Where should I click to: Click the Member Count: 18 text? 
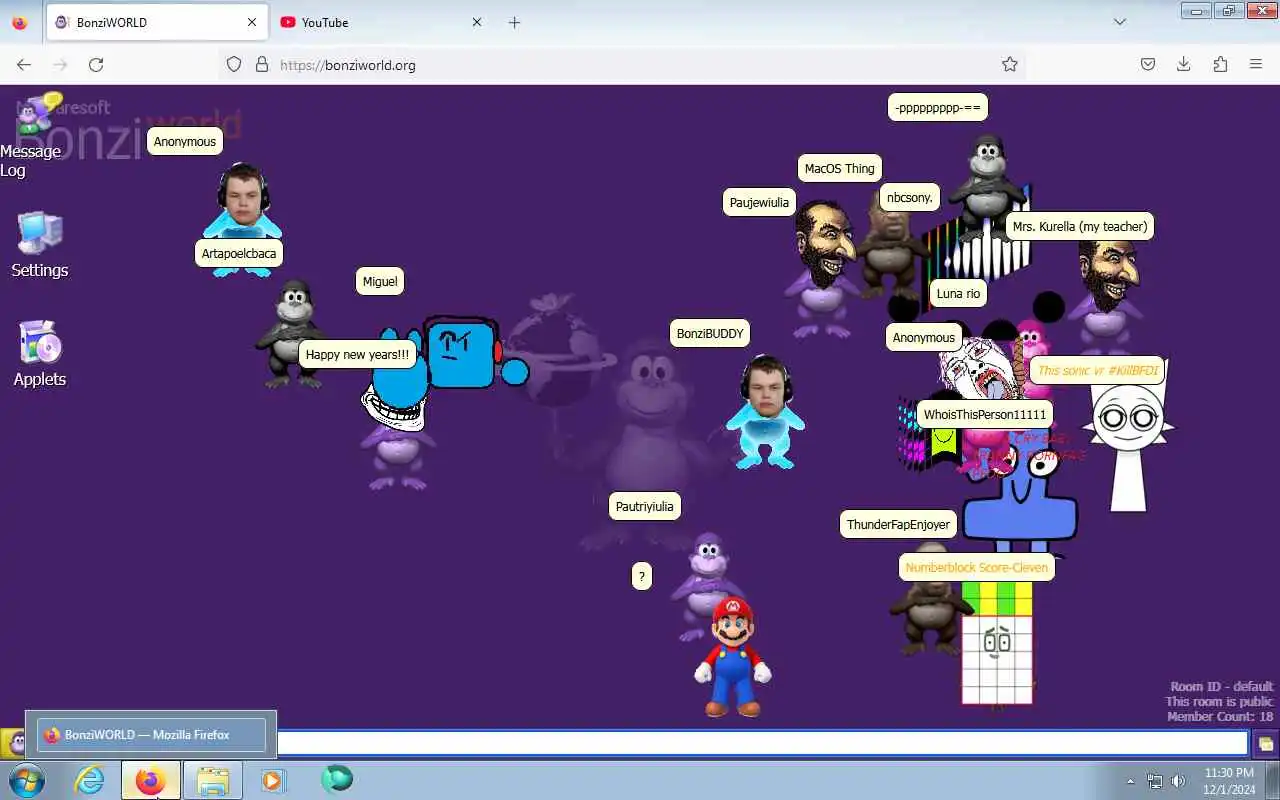[1220, 717]
